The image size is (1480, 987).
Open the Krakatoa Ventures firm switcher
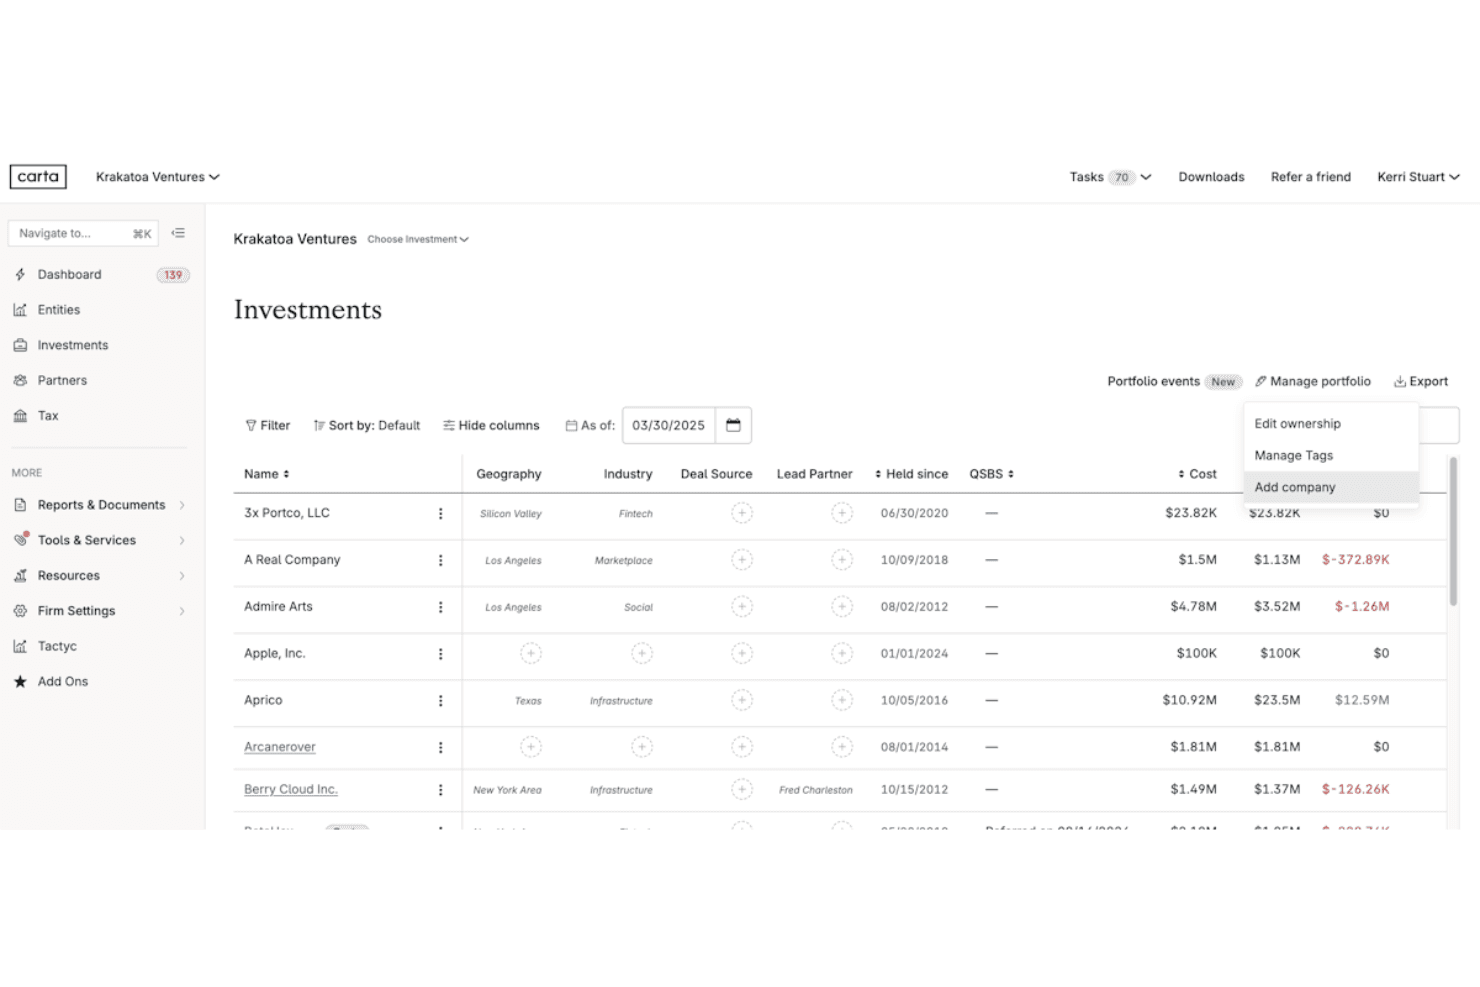pos(157,177)
